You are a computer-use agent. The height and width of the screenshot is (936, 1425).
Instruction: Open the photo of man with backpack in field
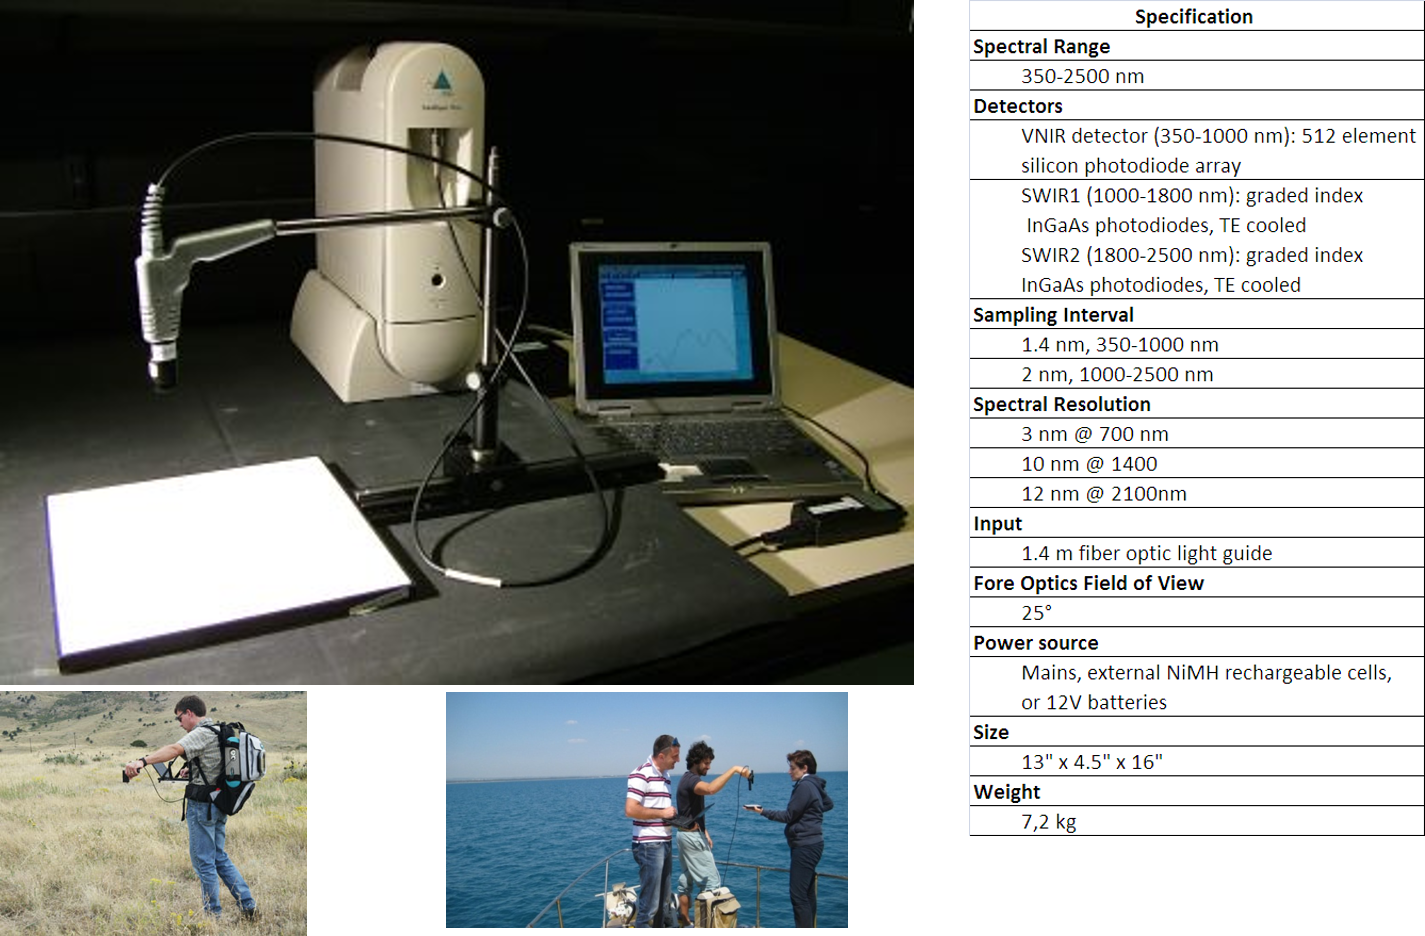tap(153, 812)
